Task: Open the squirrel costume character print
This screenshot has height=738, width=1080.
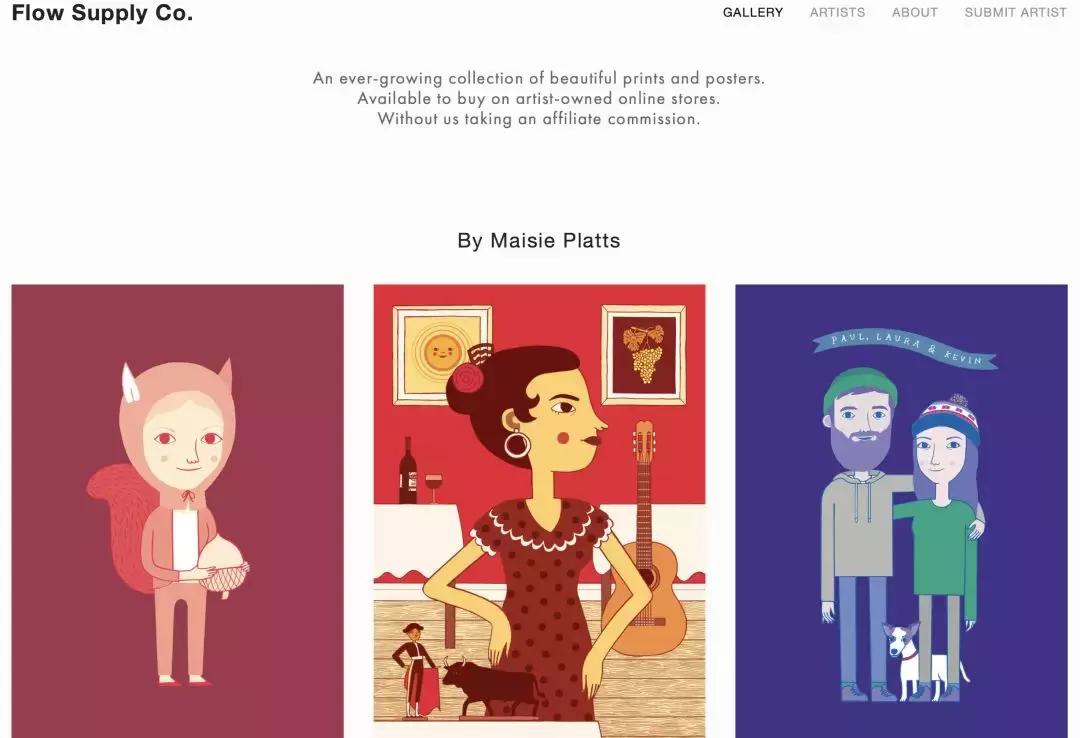Action: [178, 511]
